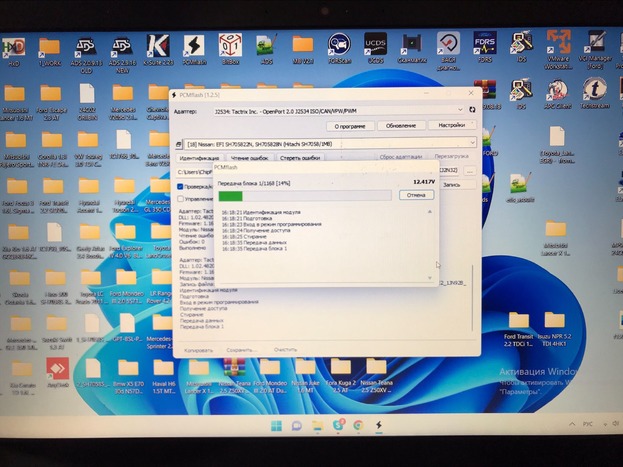623x467 pixels.
Task: Toggle the checked Проверка checkbox
Action: point(180,186)
